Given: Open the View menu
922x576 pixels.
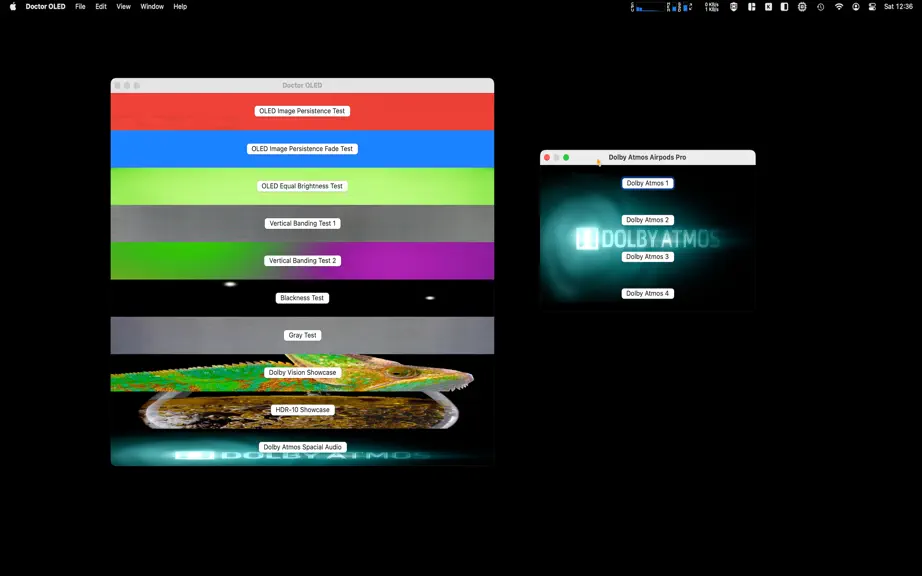Looking at the screenshot, I should coord(123,6).
